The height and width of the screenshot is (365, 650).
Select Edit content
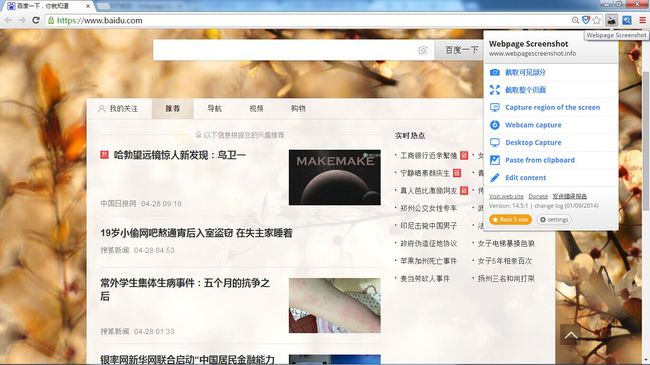point(525,178)
